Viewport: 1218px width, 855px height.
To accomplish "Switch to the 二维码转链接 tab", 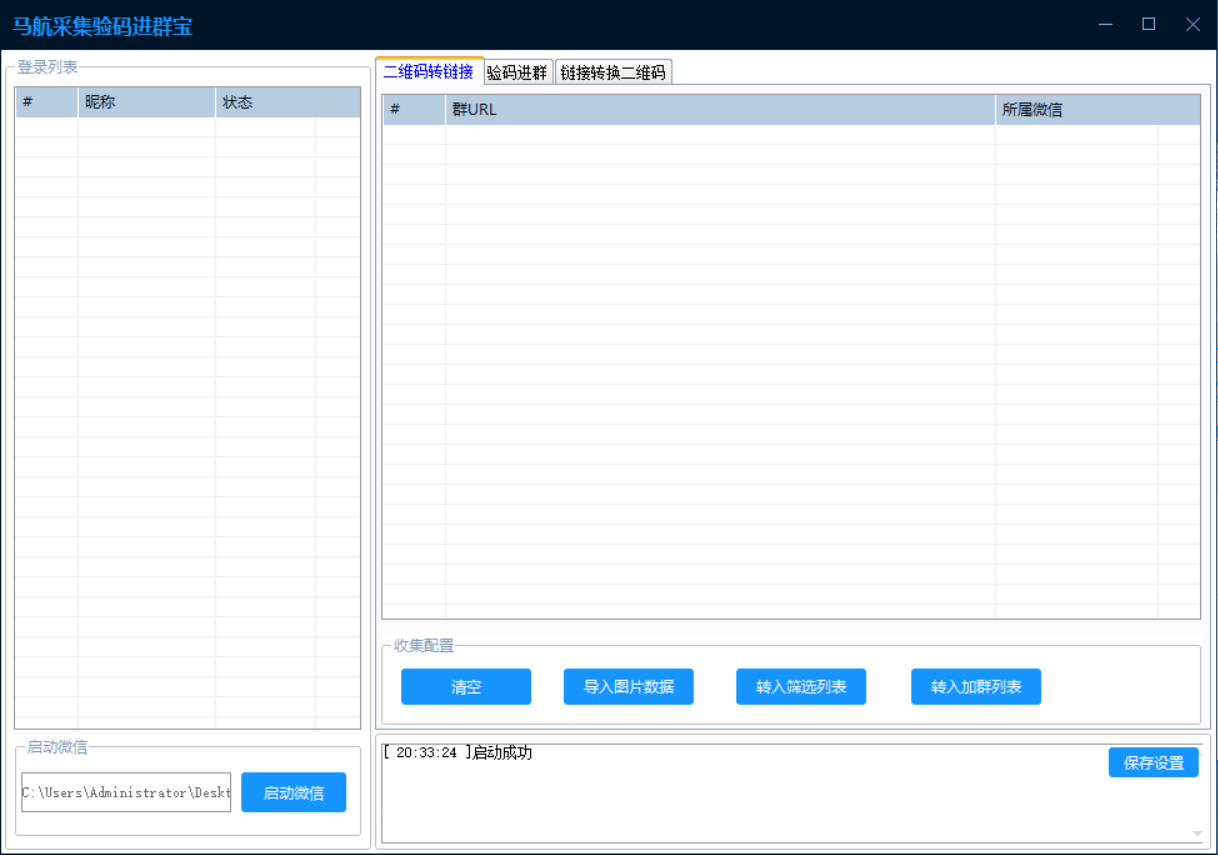I will (429, 71).
